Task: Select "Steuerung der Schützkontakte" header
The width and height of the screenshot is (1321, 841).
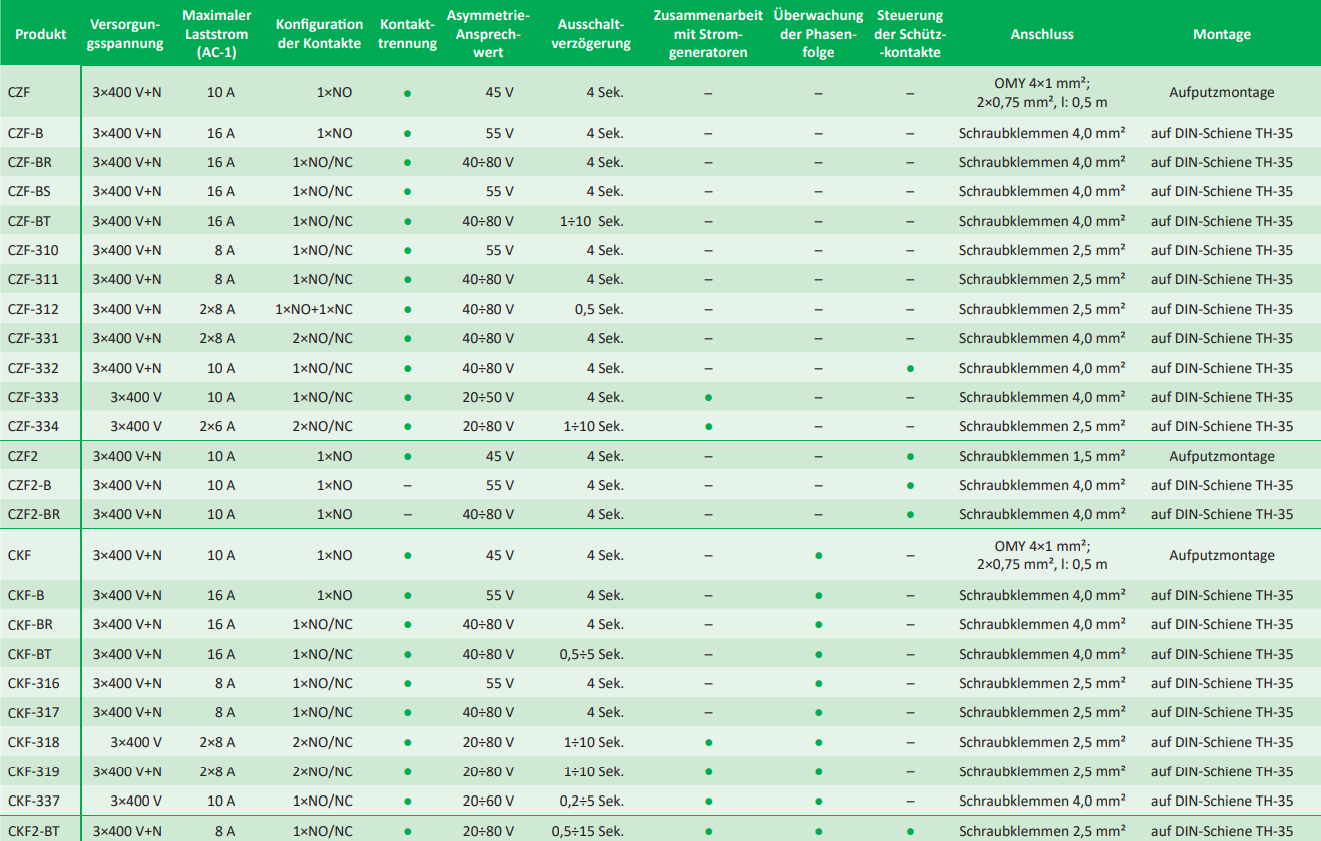Action: [x=909, y=34]
